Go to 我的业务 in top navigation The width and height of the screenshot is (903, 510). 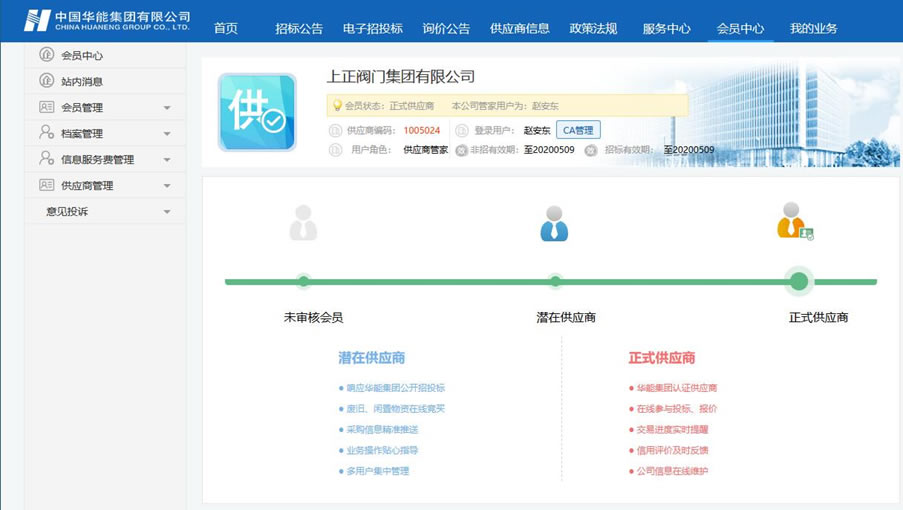(813, 28)
